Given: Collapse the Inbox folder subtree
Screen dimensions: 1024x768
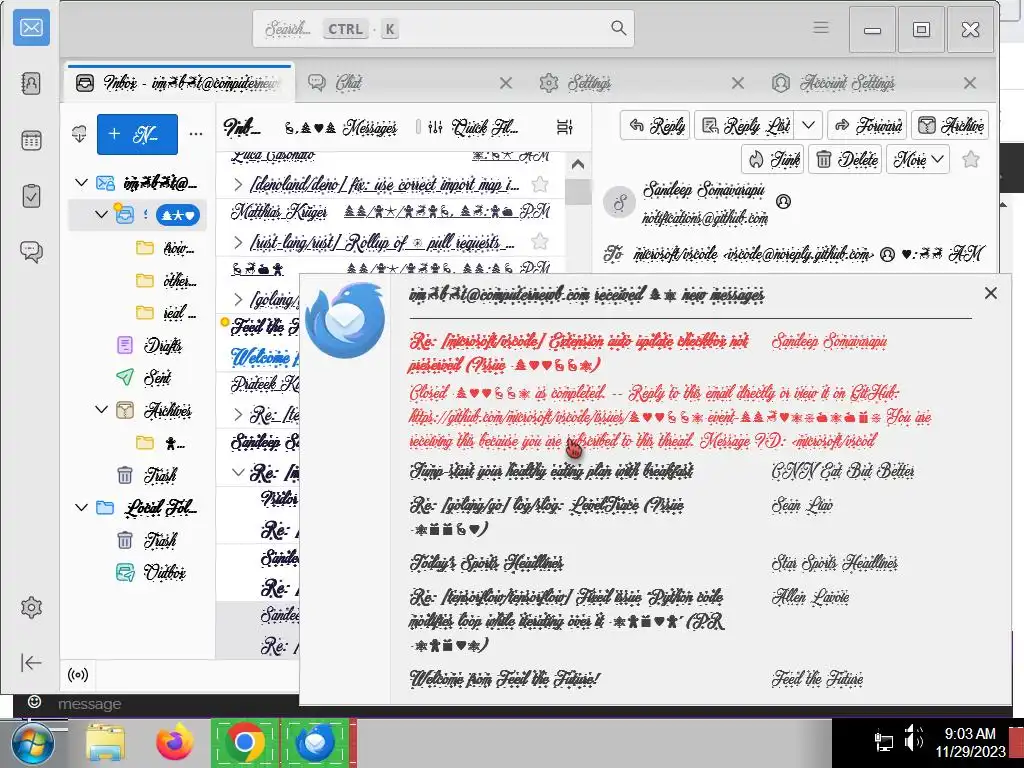Looking at the screenshot, I should coord(101,214).
